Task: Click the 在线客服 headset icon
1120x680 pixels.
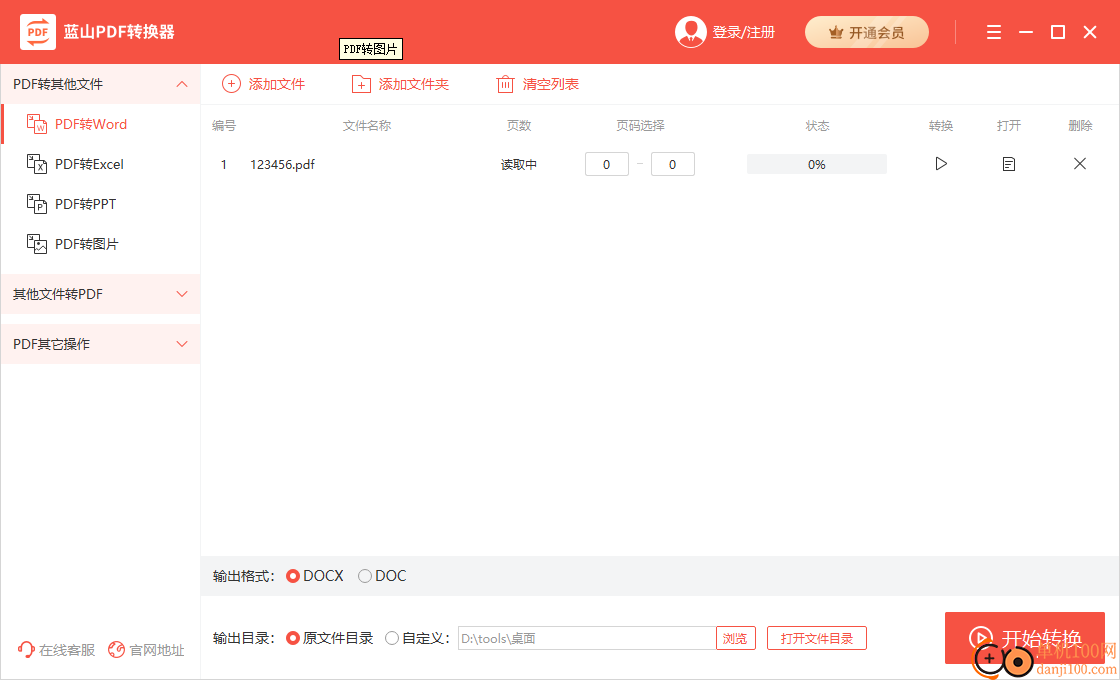Action: point(26,650)
